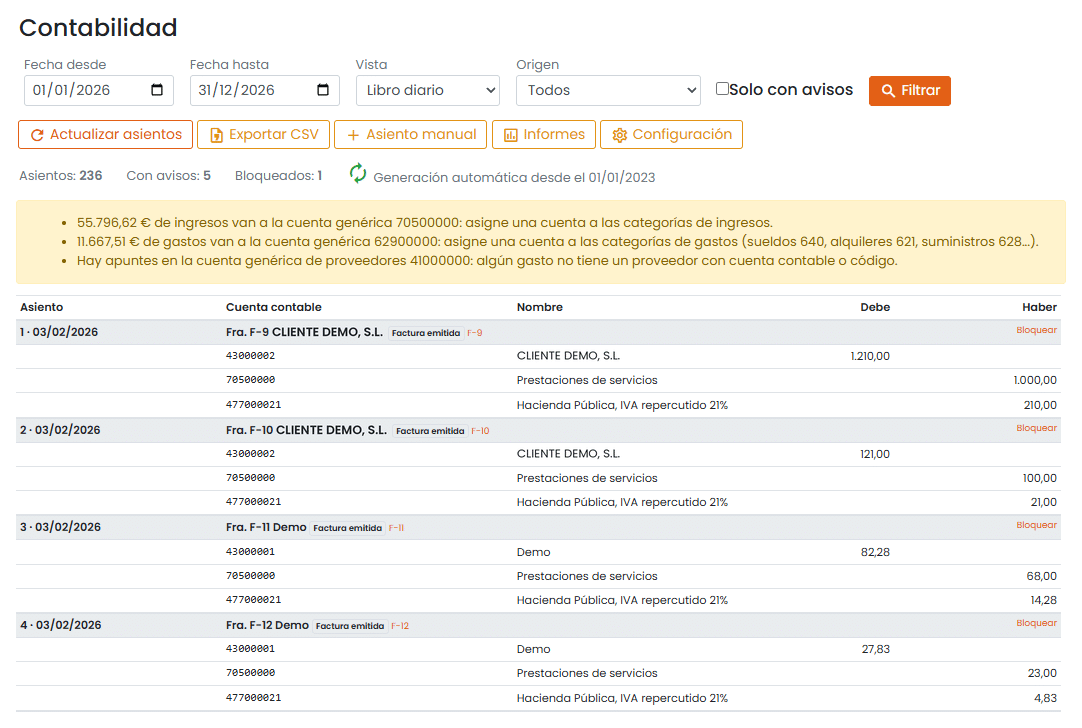
Task: Click Debe amount 1.210,00
Action: tap(869, 357)
